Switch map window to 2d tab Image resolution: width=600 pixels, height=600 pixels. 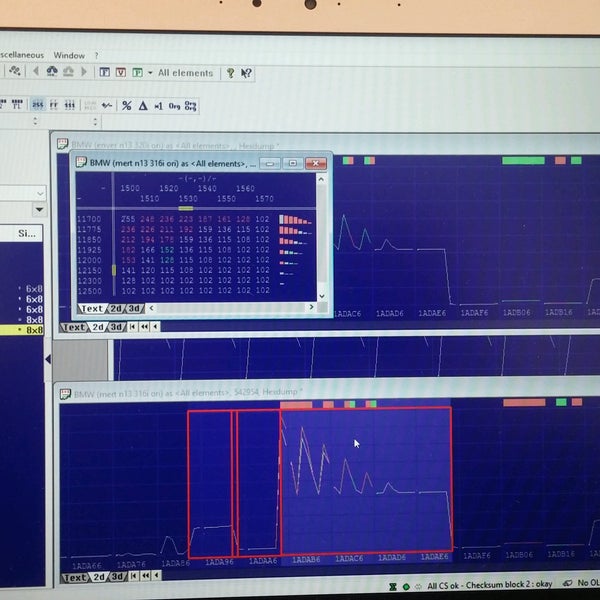(x=116, y=308)
